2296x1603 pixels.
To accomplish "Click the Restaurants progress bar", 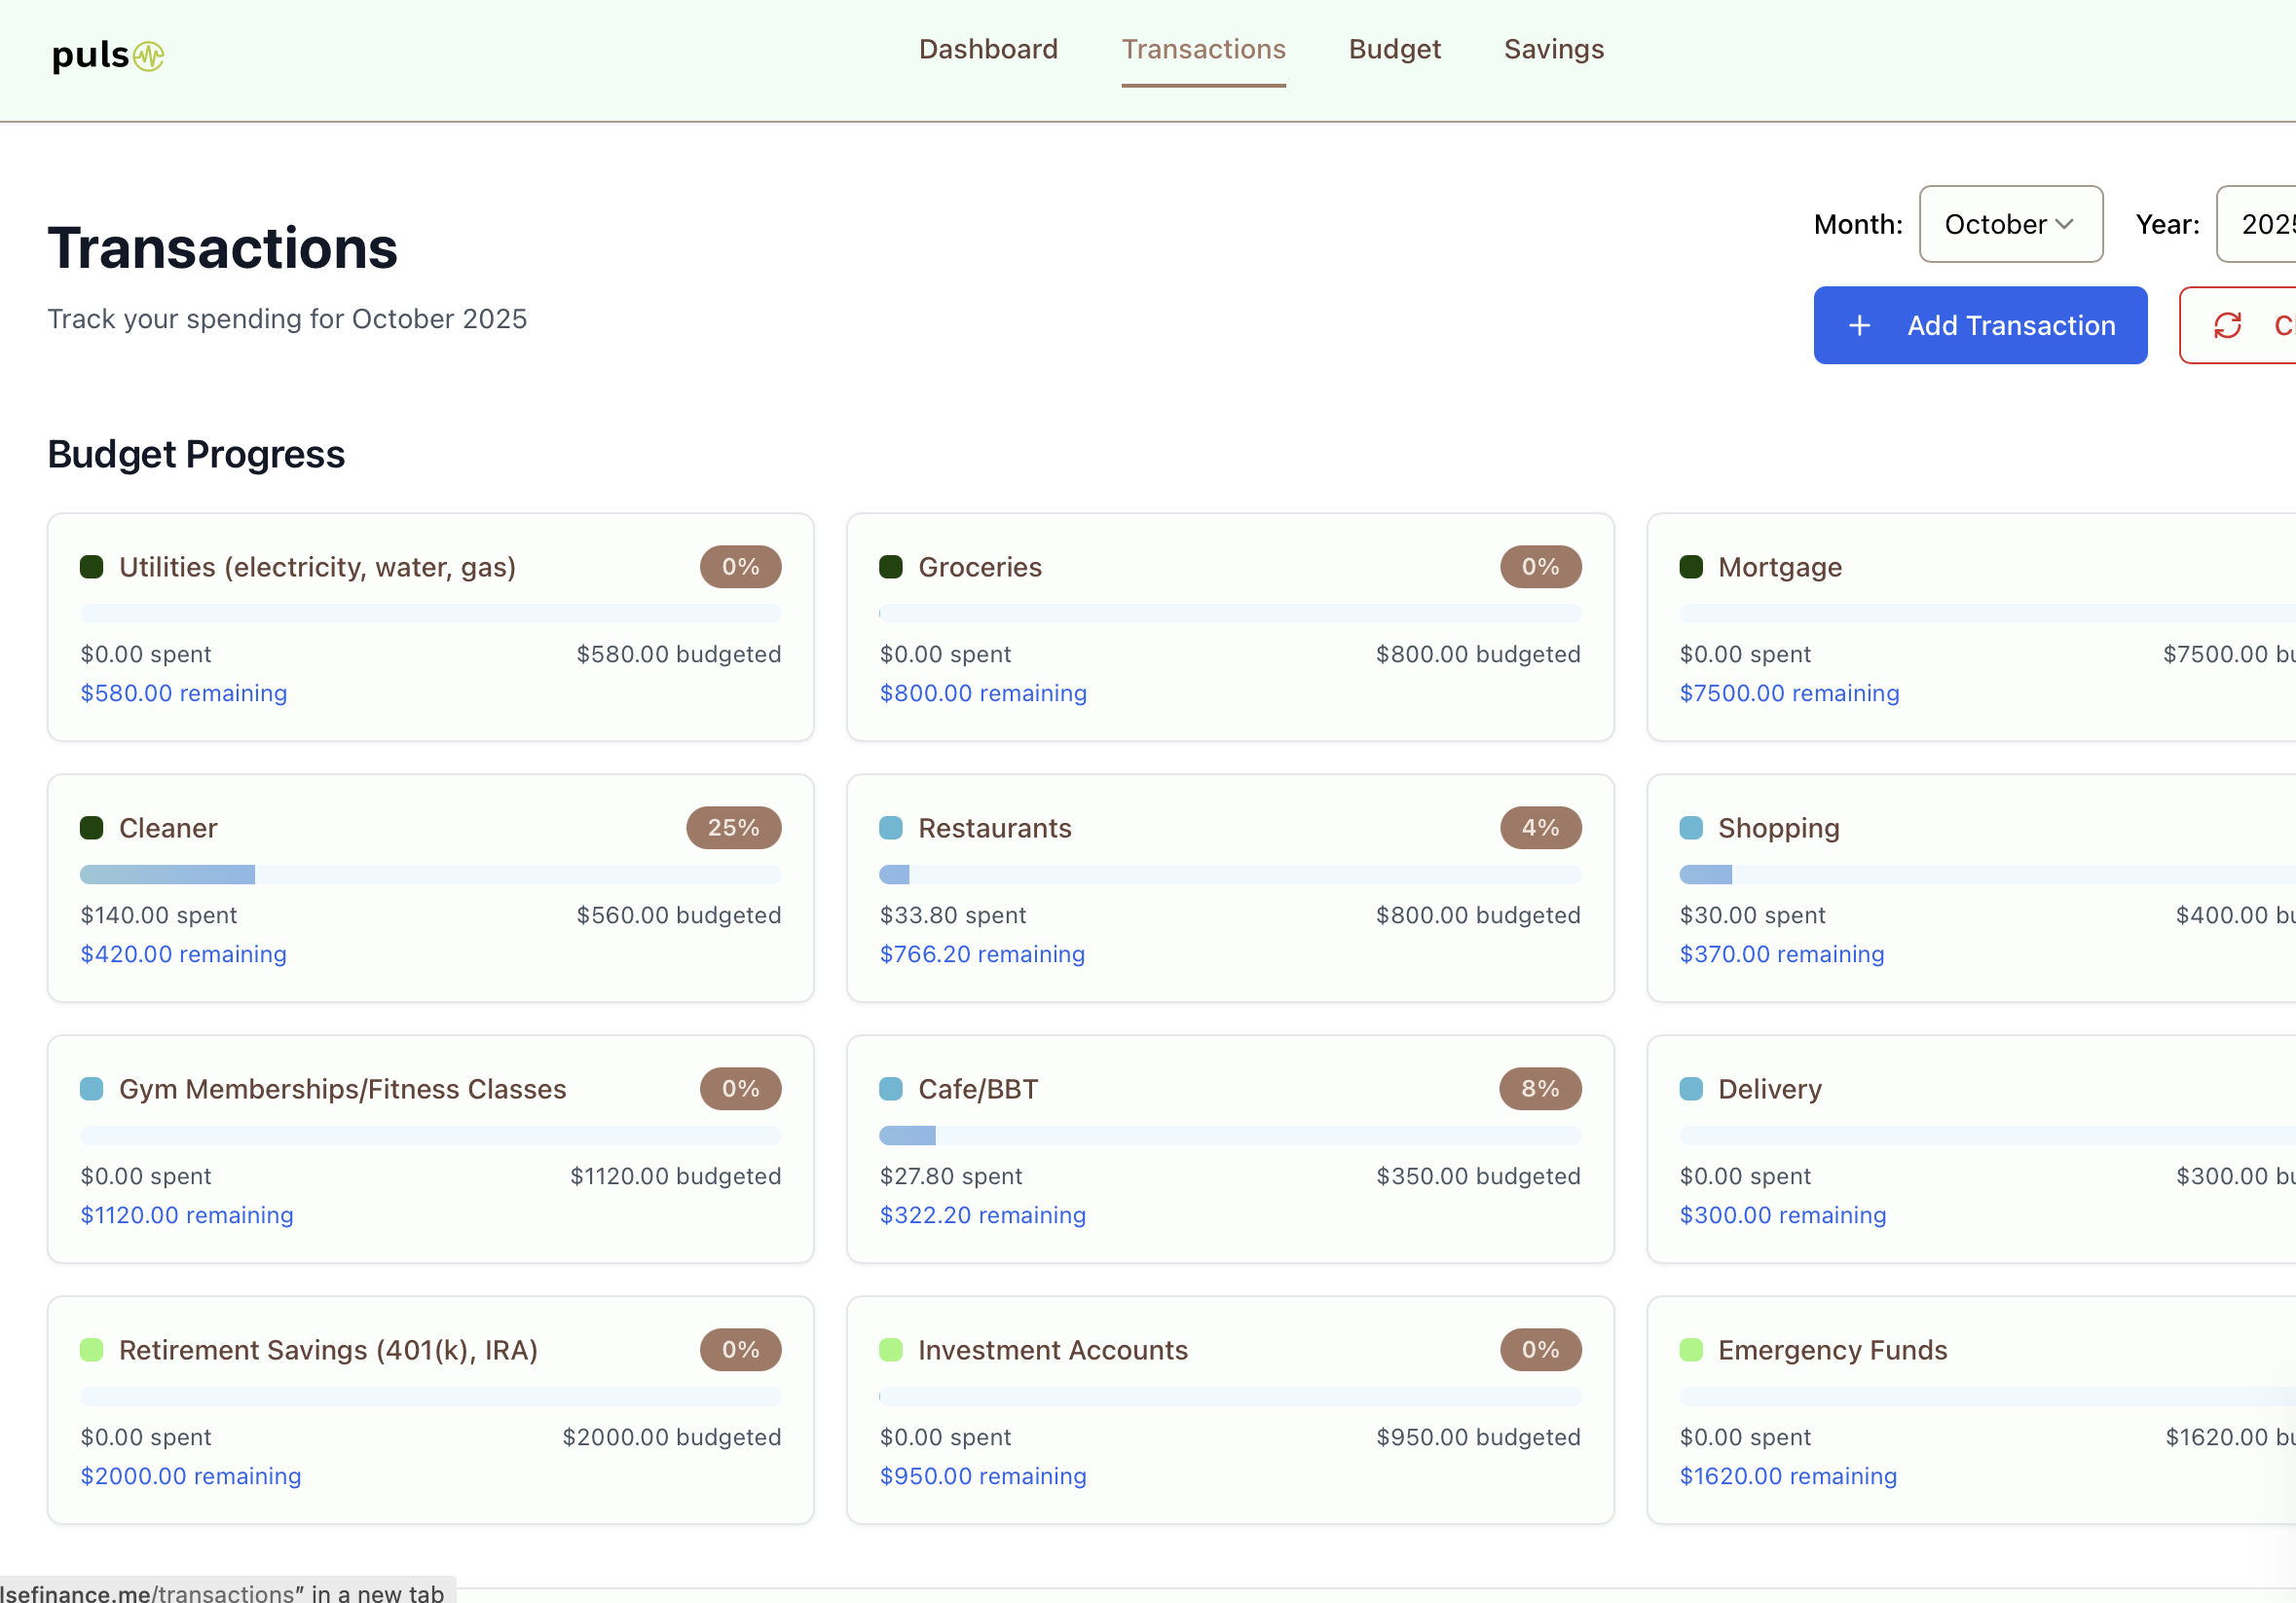I will (x=1229, y=875).
